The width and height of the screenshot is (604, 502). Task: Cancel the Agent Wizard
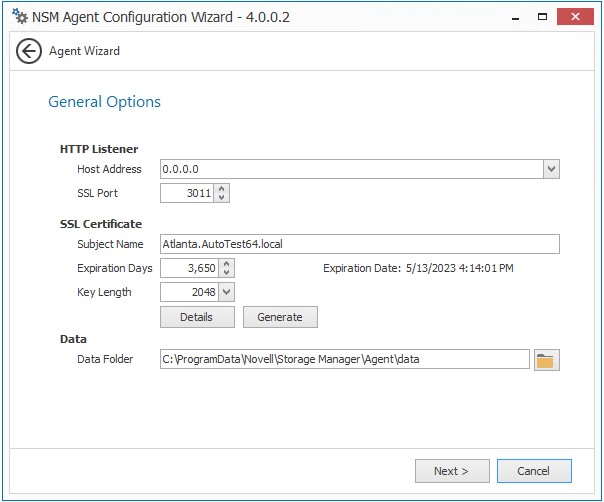(534, 471)
